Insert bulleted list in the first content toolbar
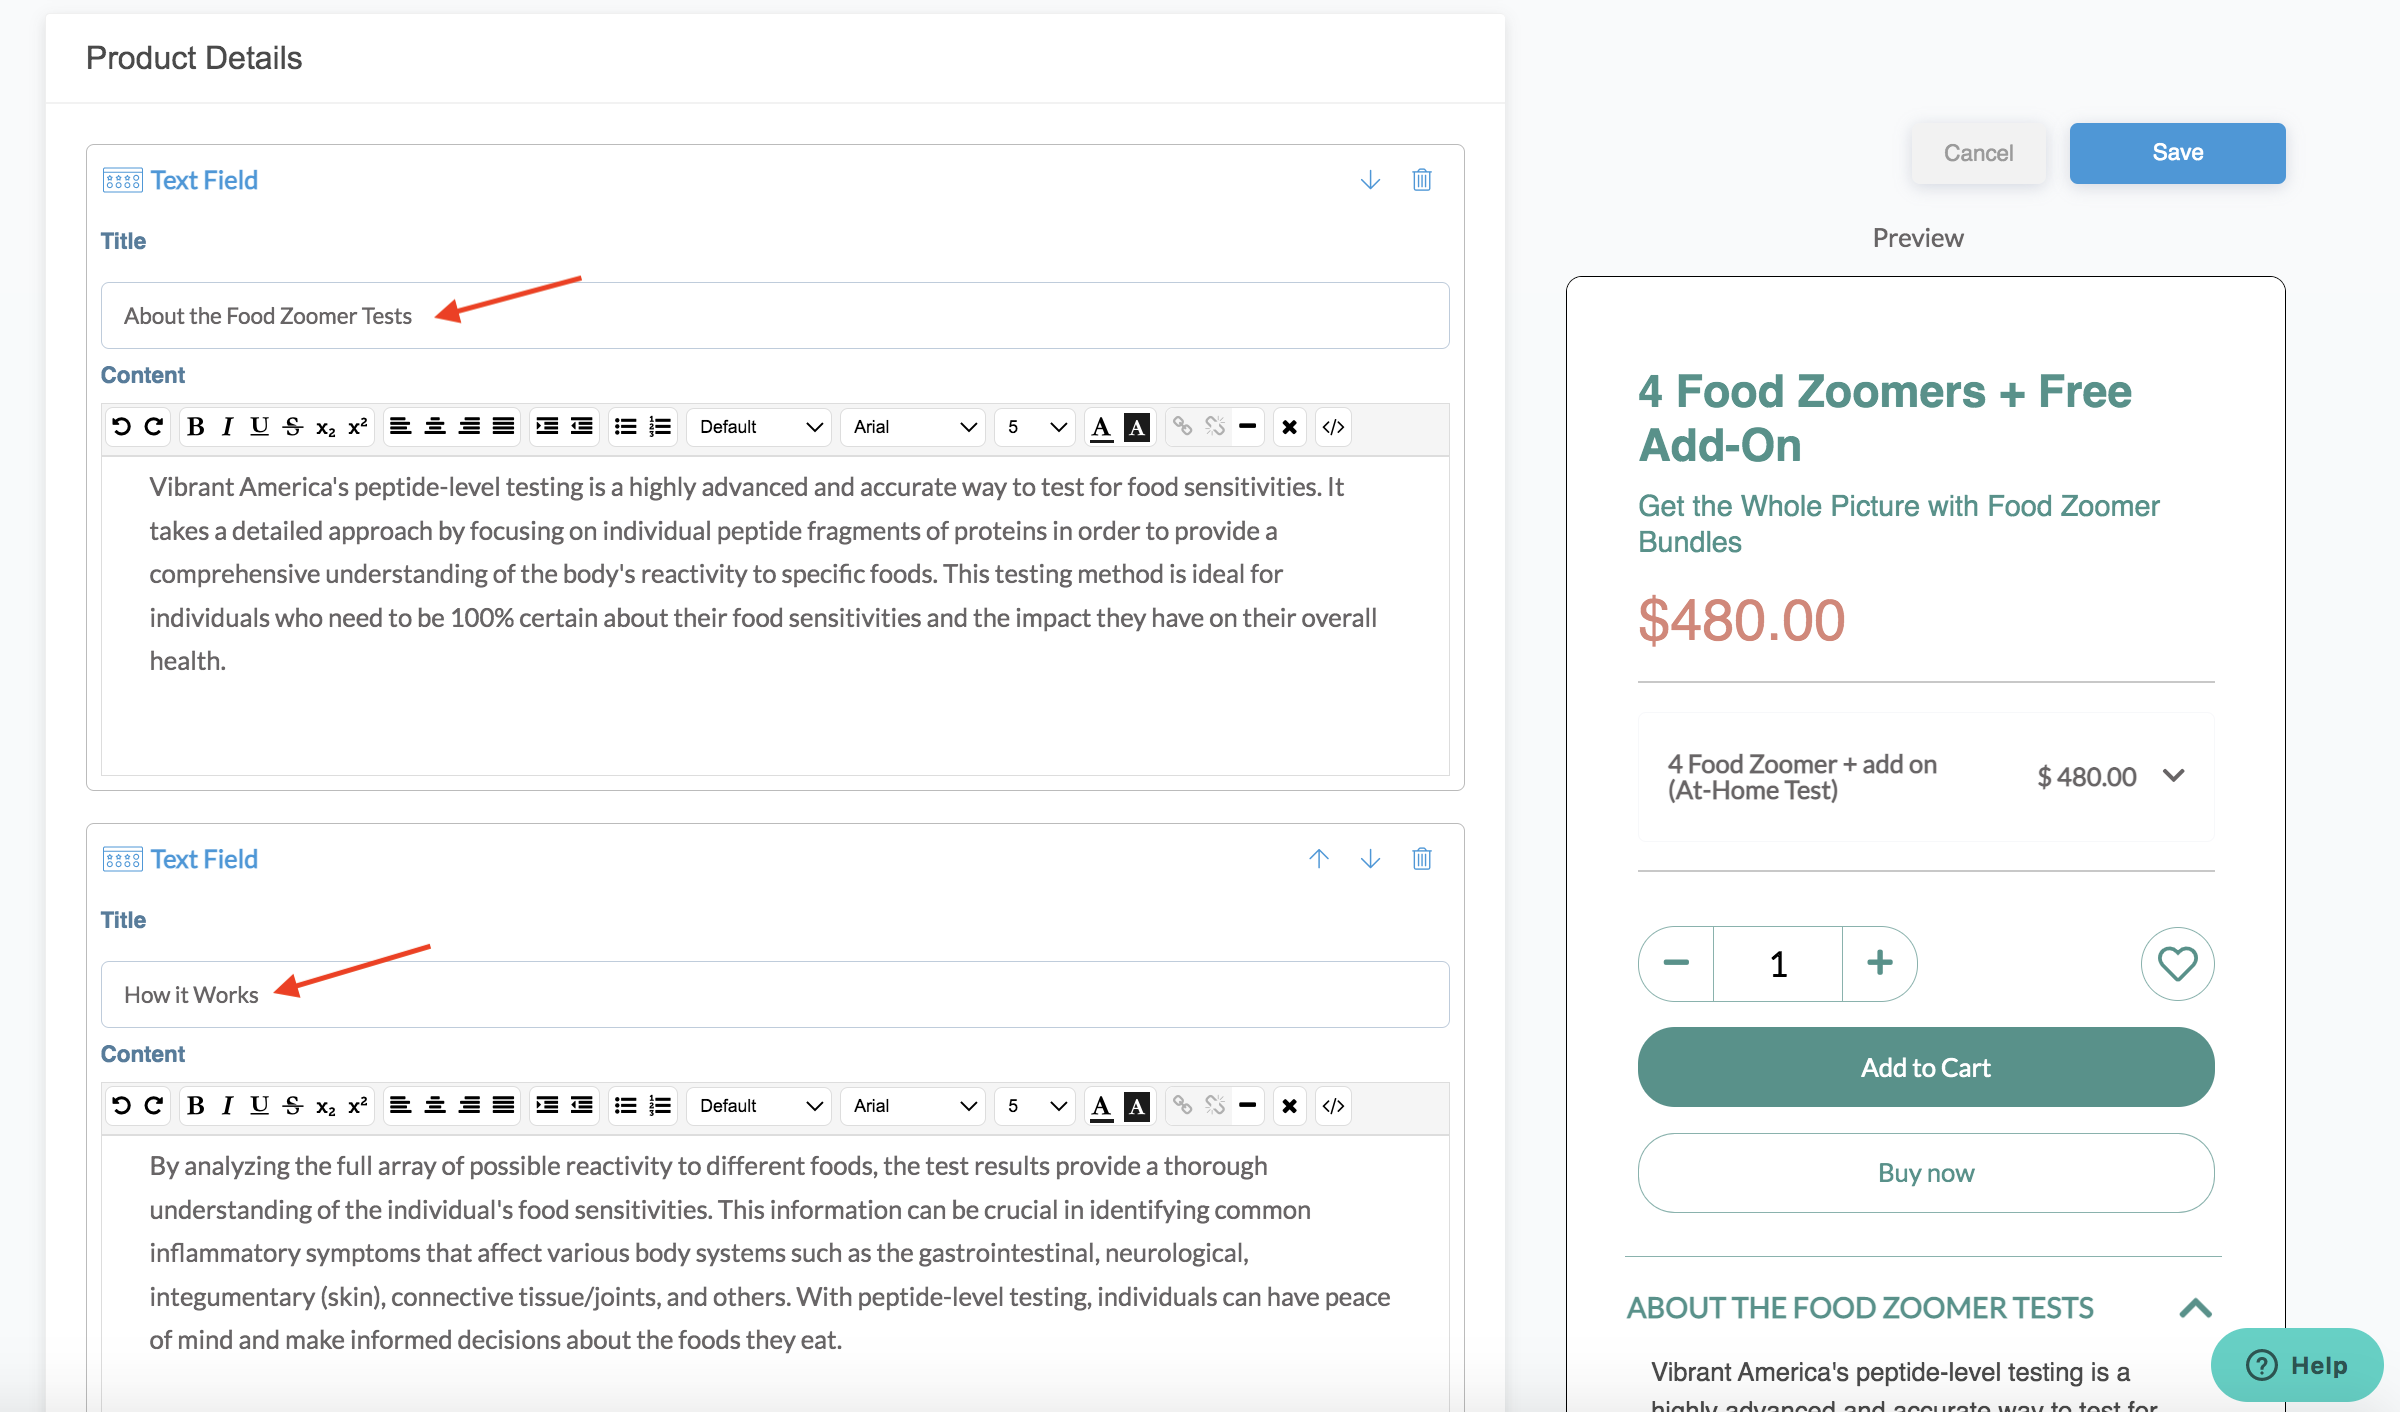The height and width of the screenshot is (1412, 2400). 625,427
